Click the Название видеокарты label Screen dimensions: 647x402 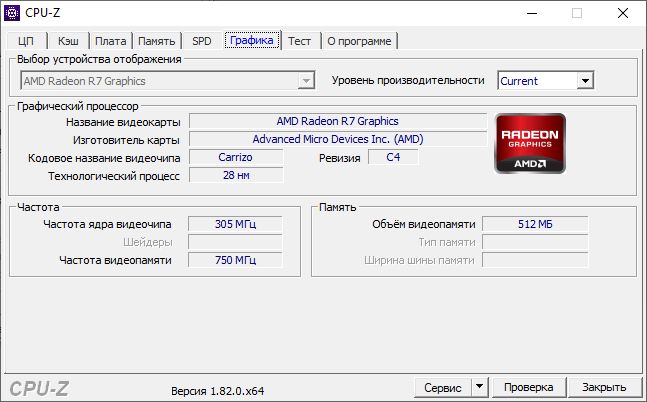(x=123, y=122)
